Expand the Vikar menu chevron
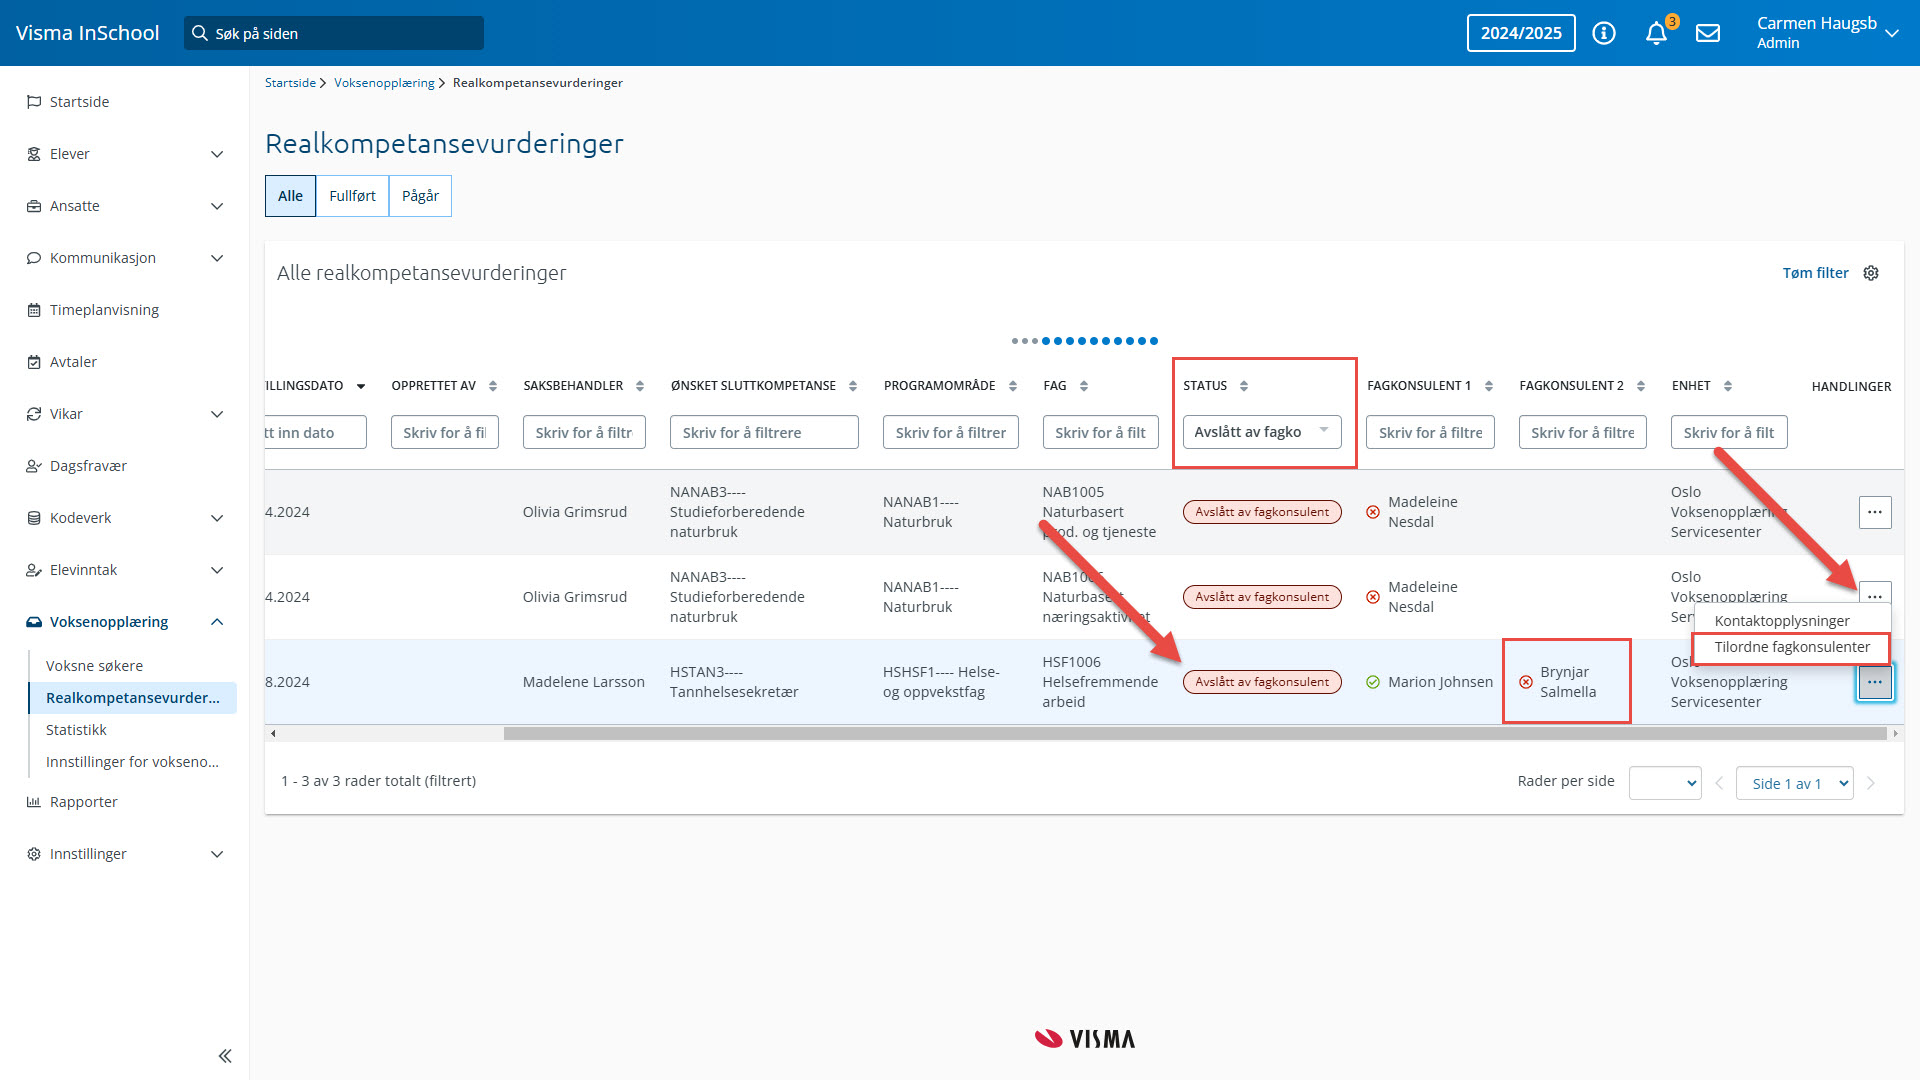This screenshot has height=1080, width=1920. [217, 414]
